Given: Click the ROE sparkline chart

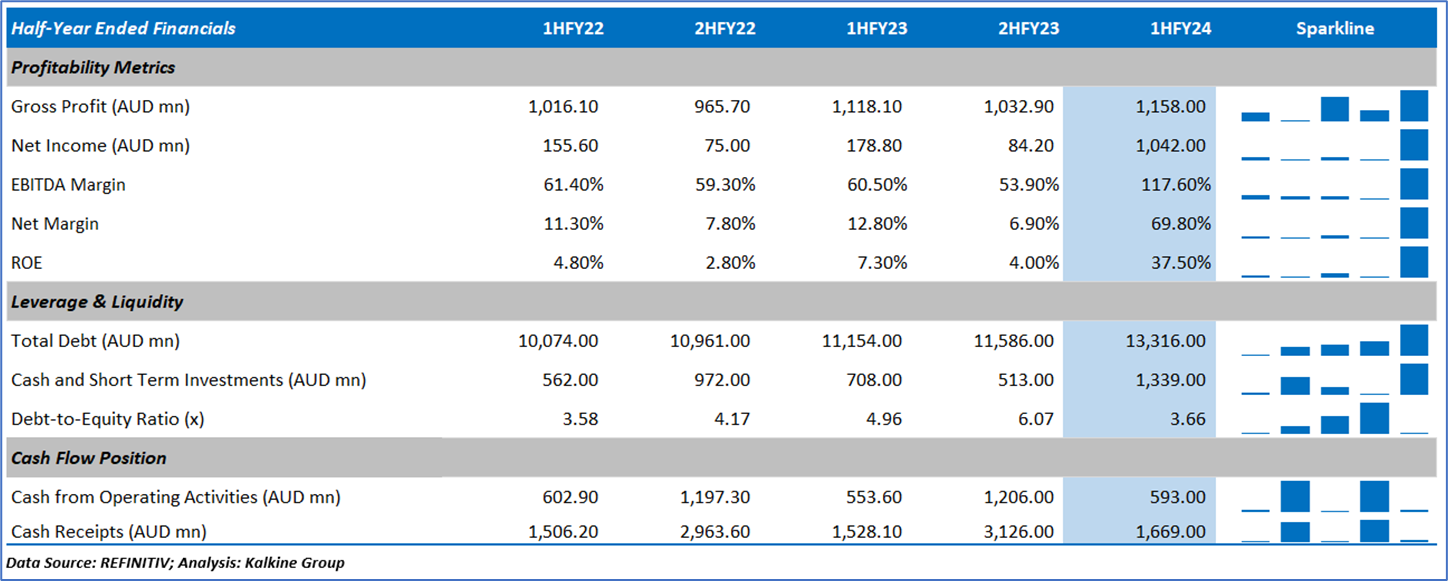Looking at the screenshot, I should coord(1334,263).
